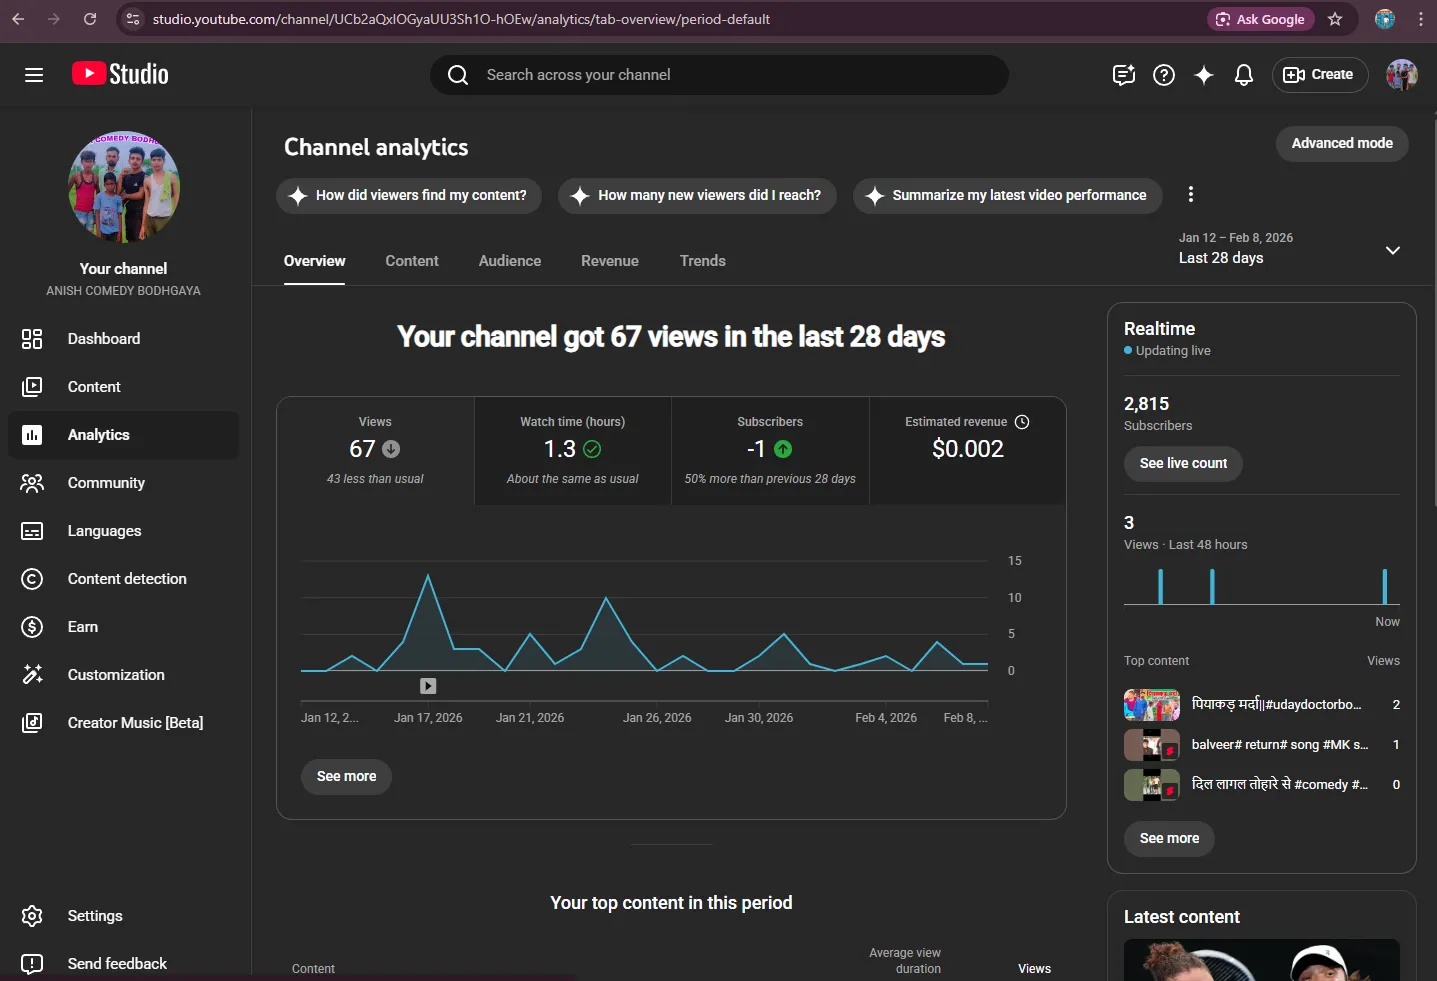The width and height of the screenshot is (1437, 981).
Task: Open more suggestions three-dot menu
Action: tap(1190, 195)
